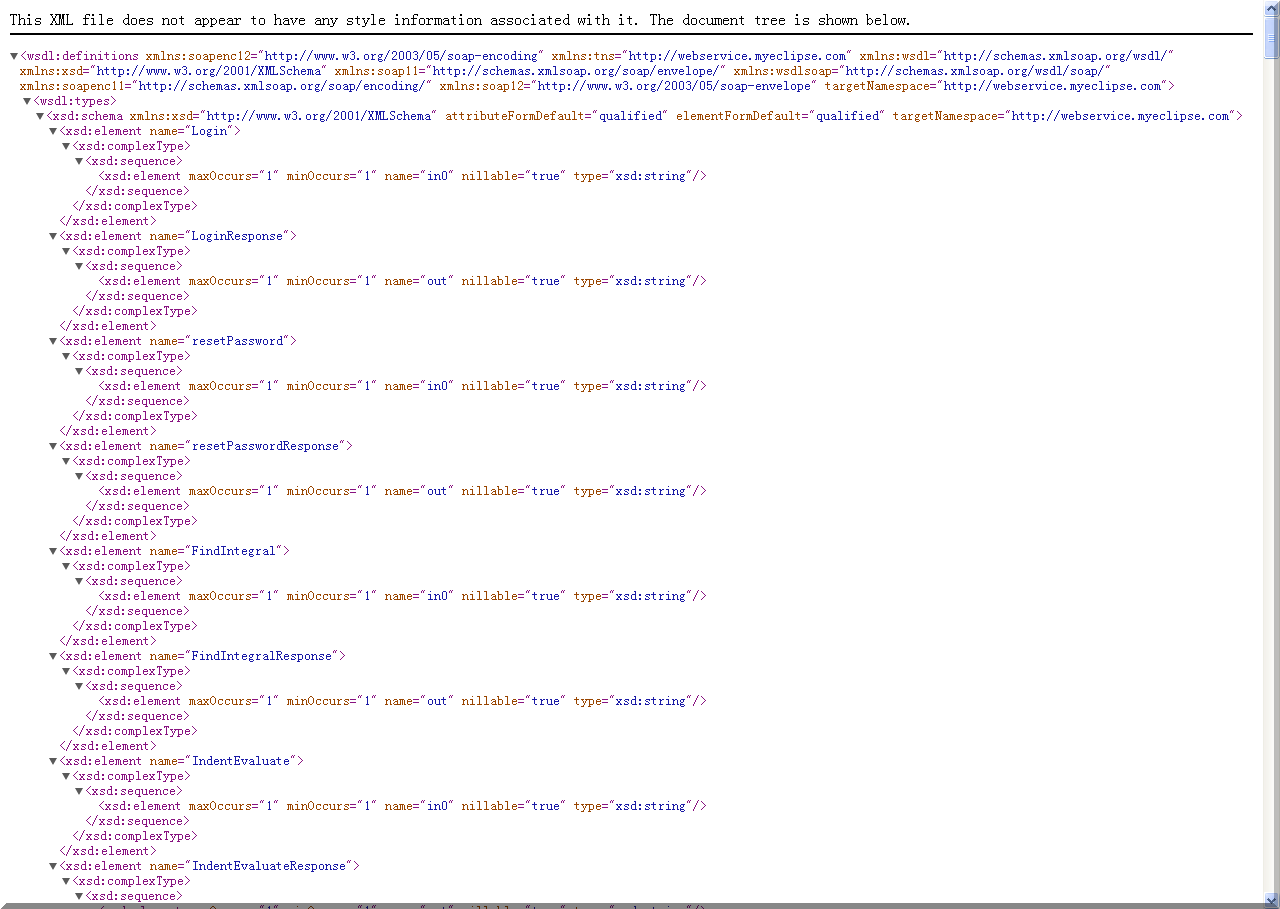The width and height of the screenshot is (1280, 909).
Task: Collapse complexType under resetPassword element
Action: click(x=66, y=357)
